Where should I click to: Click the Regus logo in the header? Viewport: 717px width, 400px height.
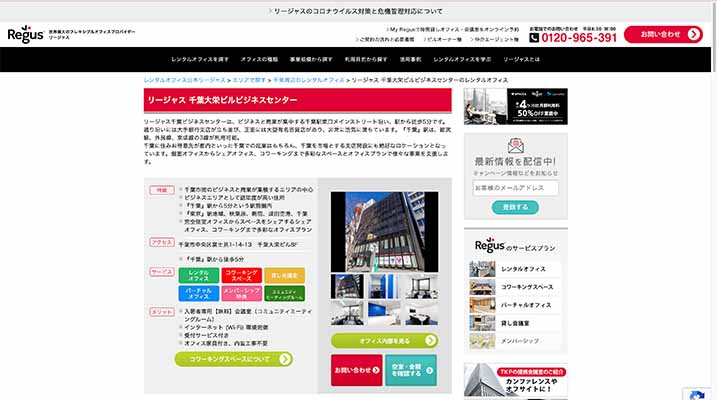pos(26,34)
